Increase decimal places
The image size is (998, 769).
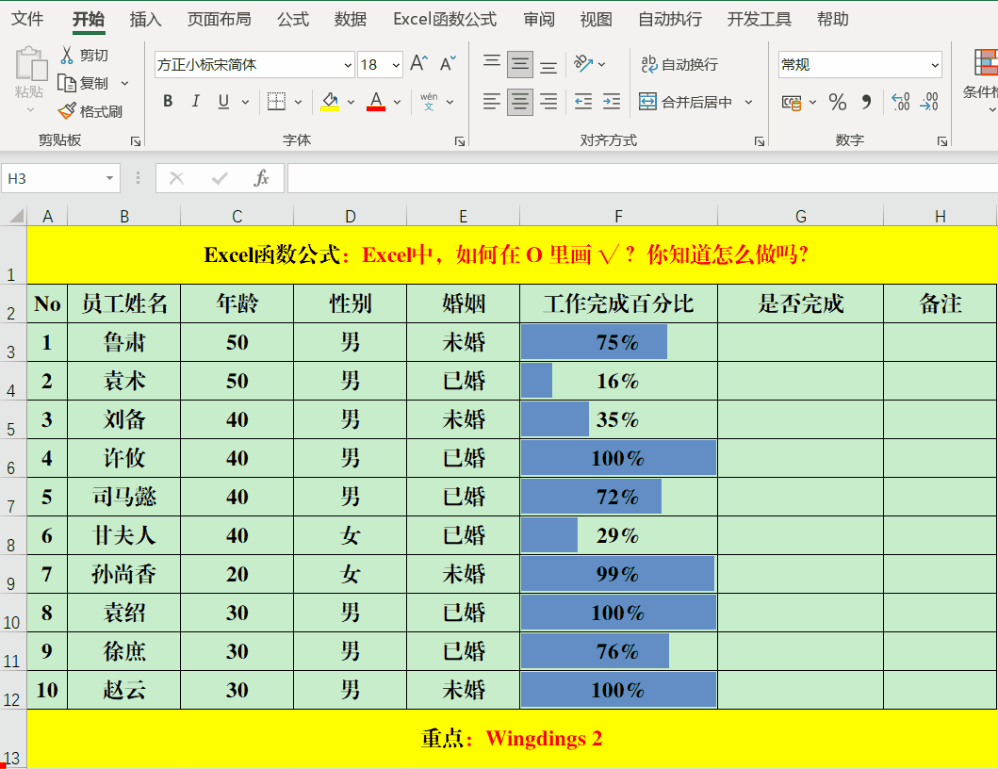coord(901,102)
